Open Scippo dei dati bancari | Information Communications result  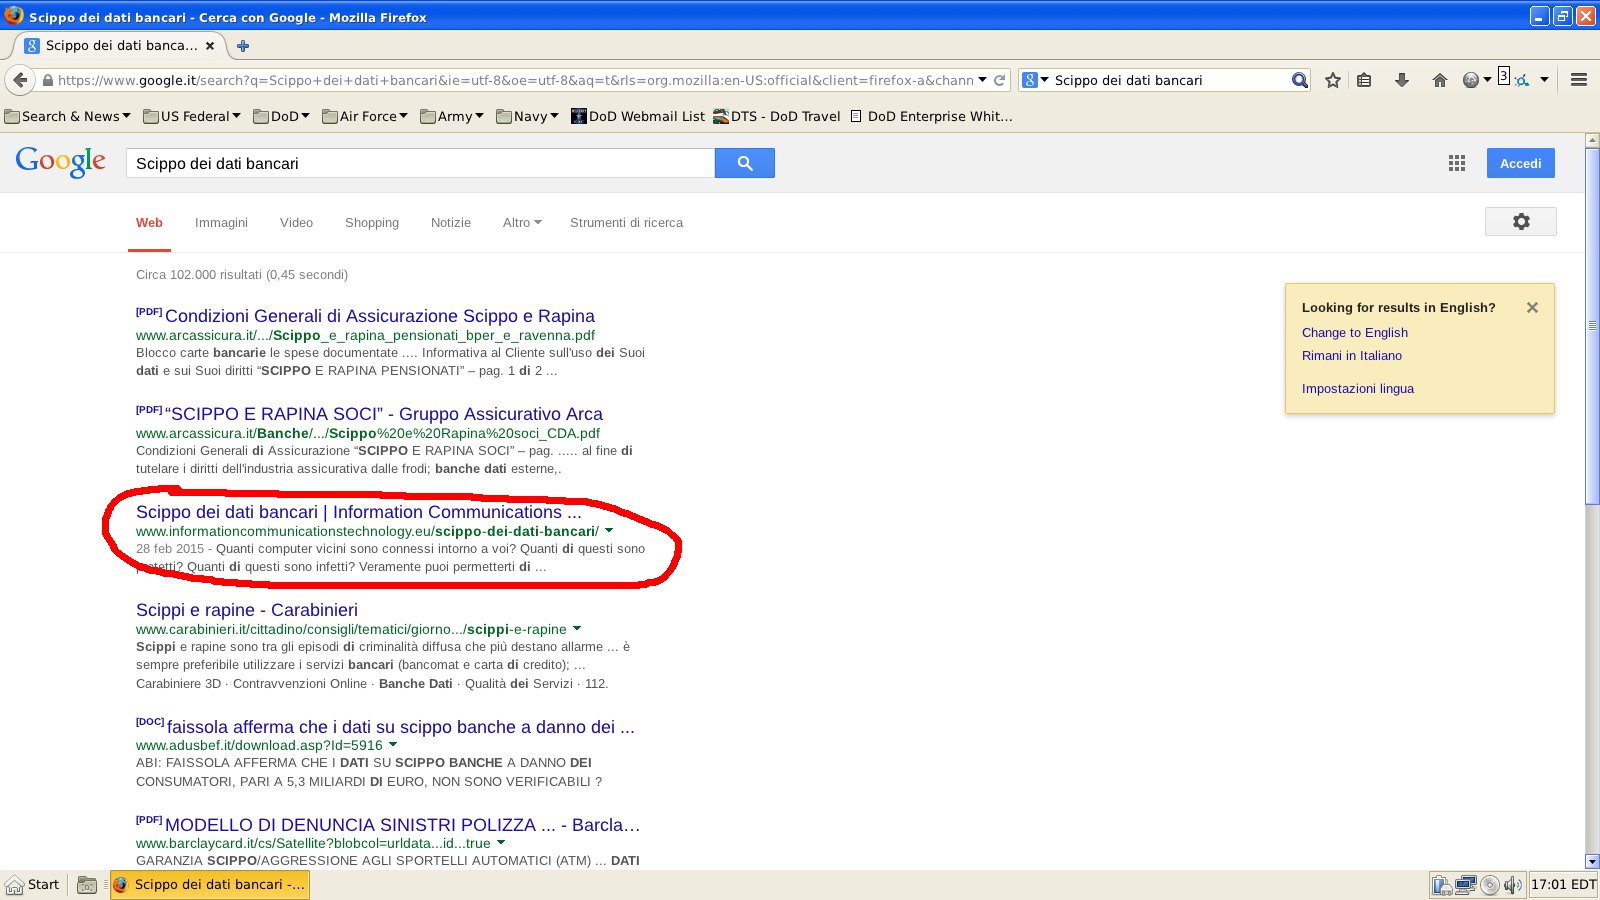click(x=358, y=512)
